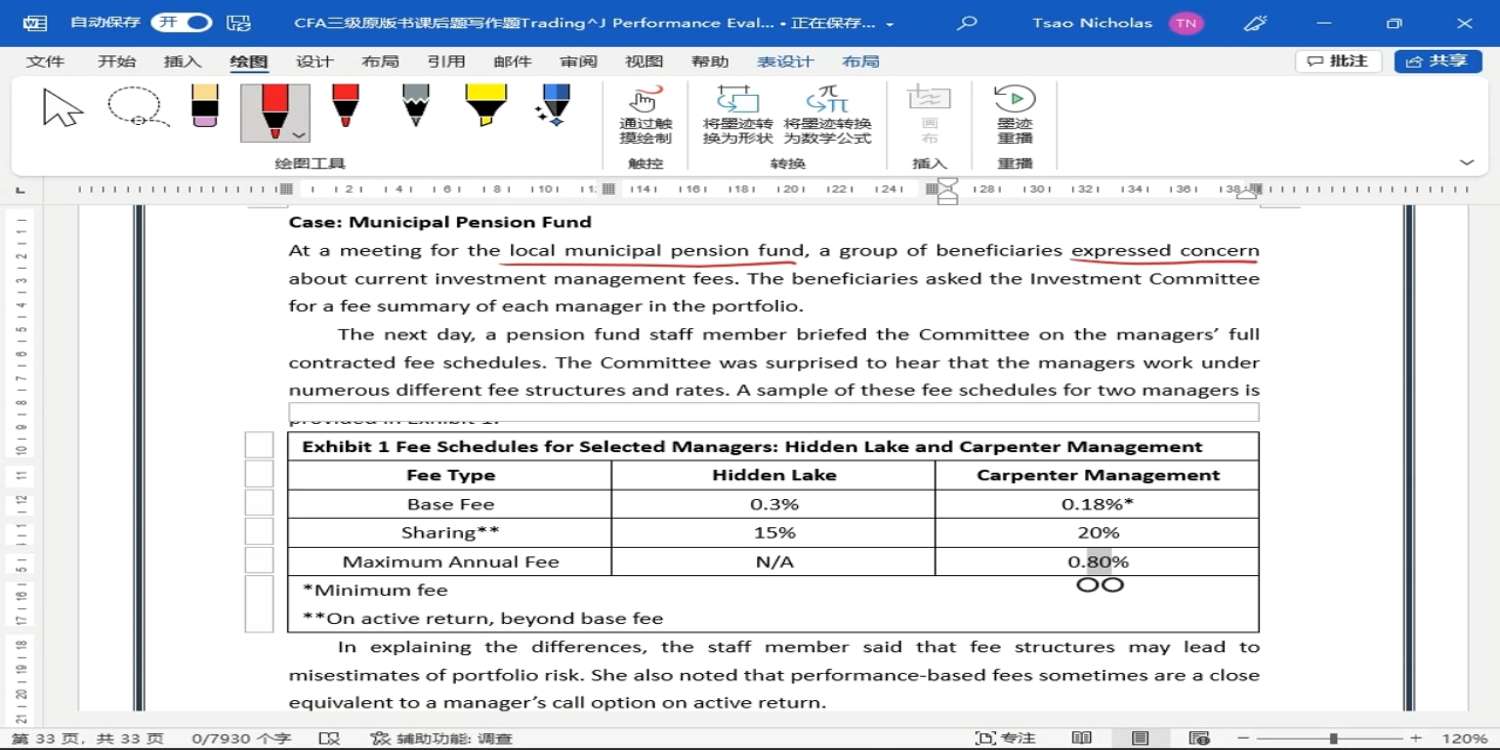Open the 表设计 (Table Design) tab
Screen dimensions: 1500x750
click(x=785, y=62)
